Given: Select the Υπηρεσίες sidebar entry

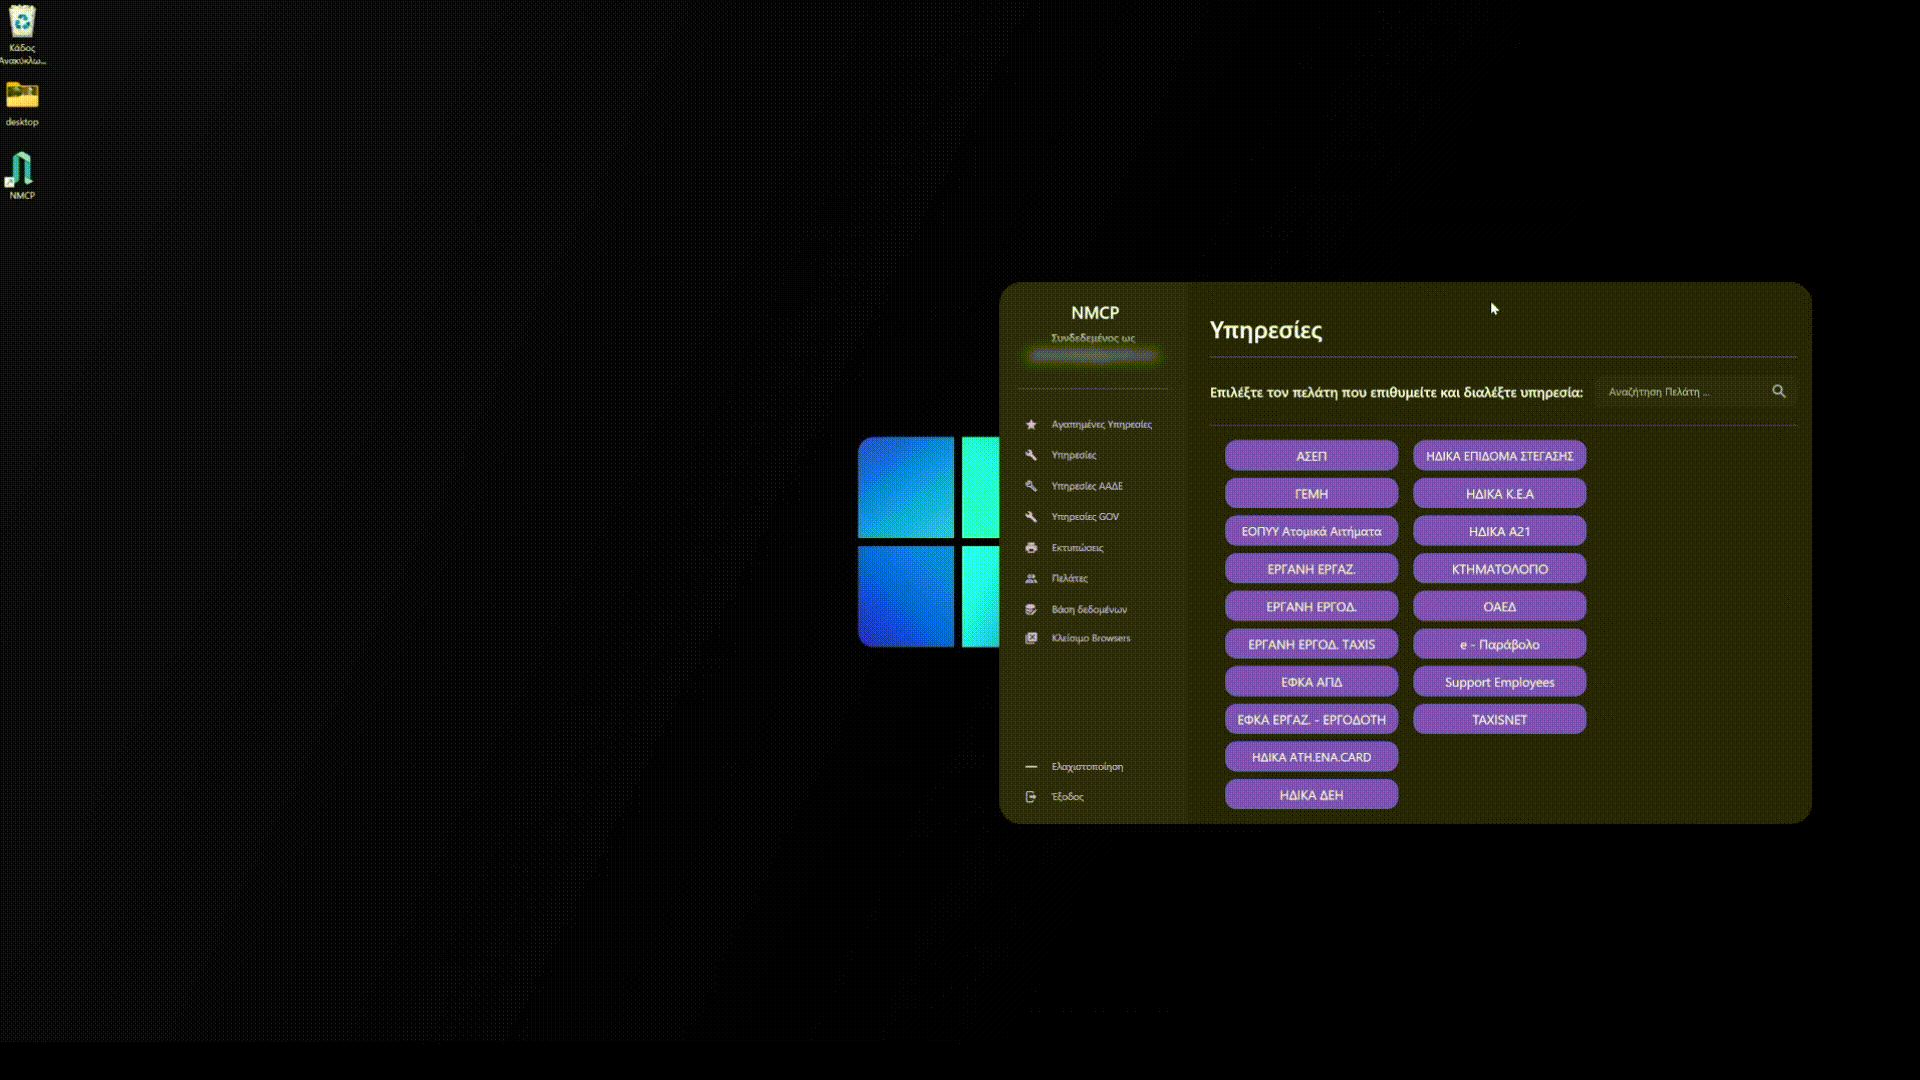Looking at the screenshot, I should [1073, 455].
